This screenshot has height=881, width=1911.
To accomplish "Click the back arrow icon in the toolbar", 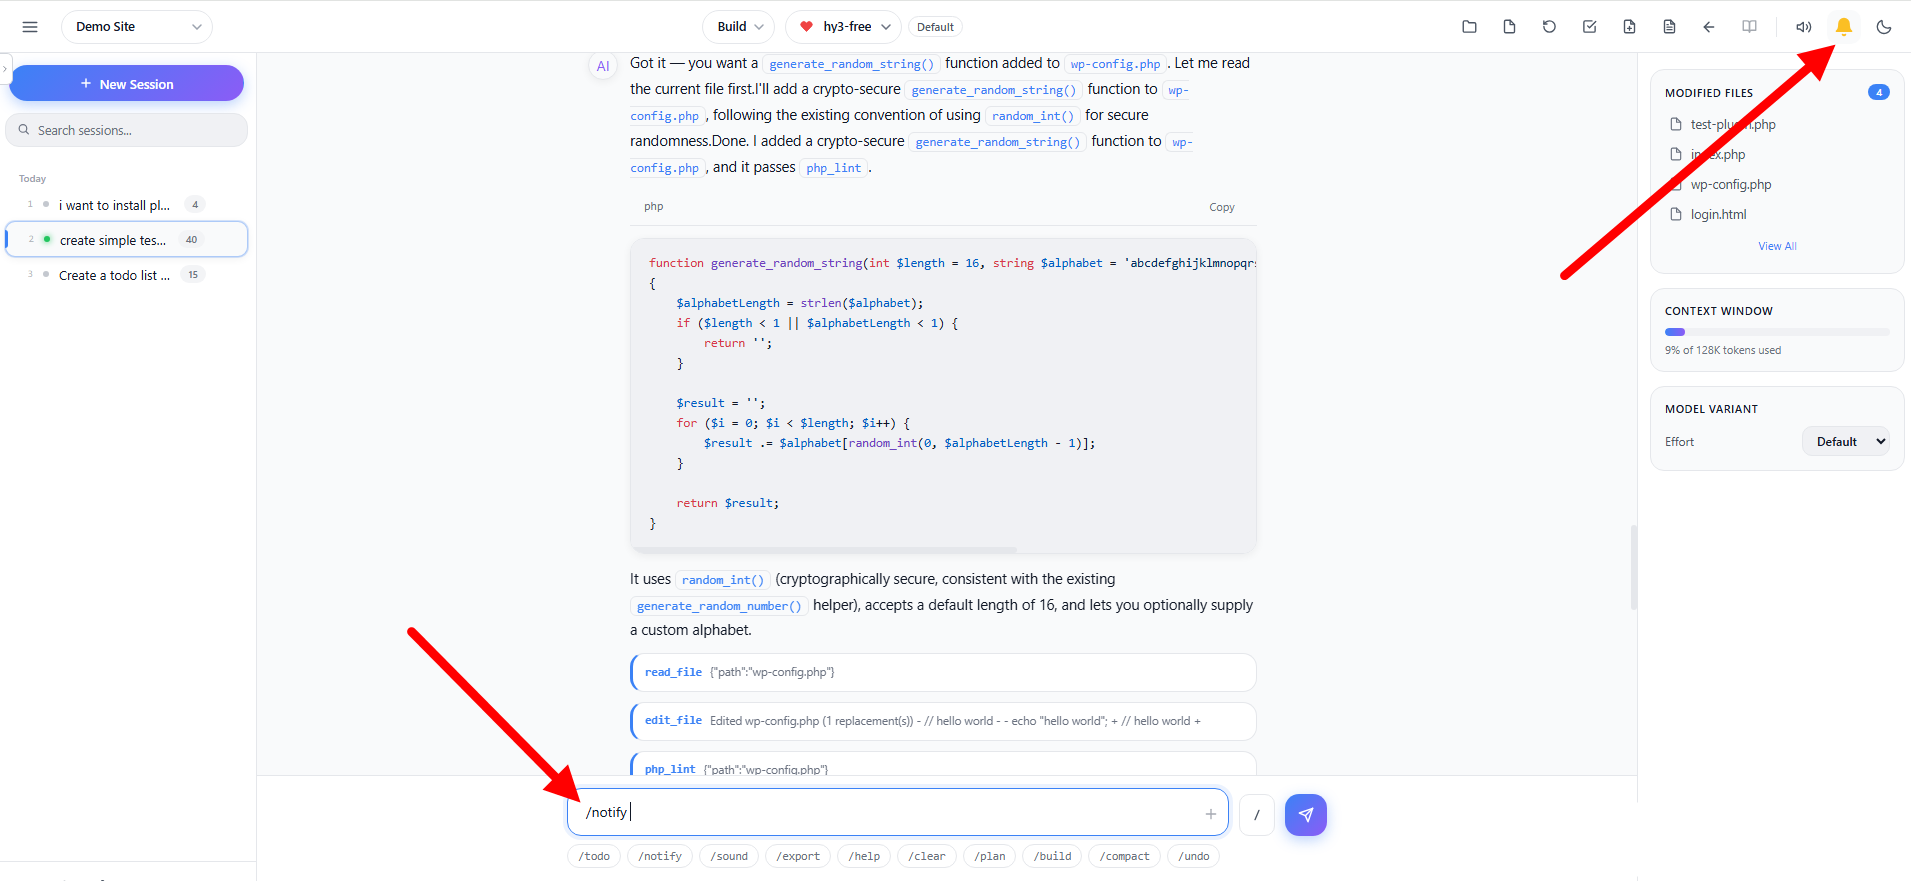I will coord(1709,27).
